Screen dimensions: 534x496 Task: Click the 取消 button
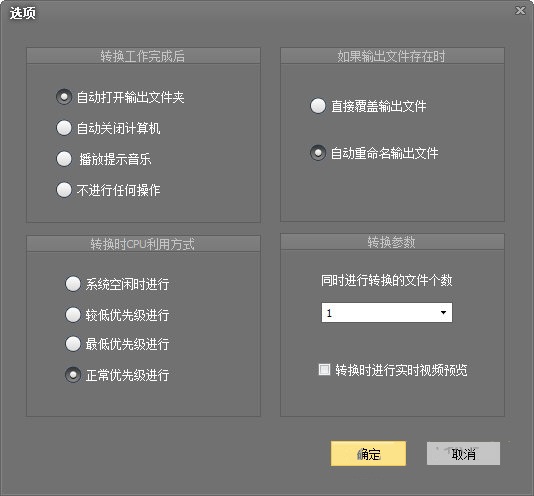(464, 453)
